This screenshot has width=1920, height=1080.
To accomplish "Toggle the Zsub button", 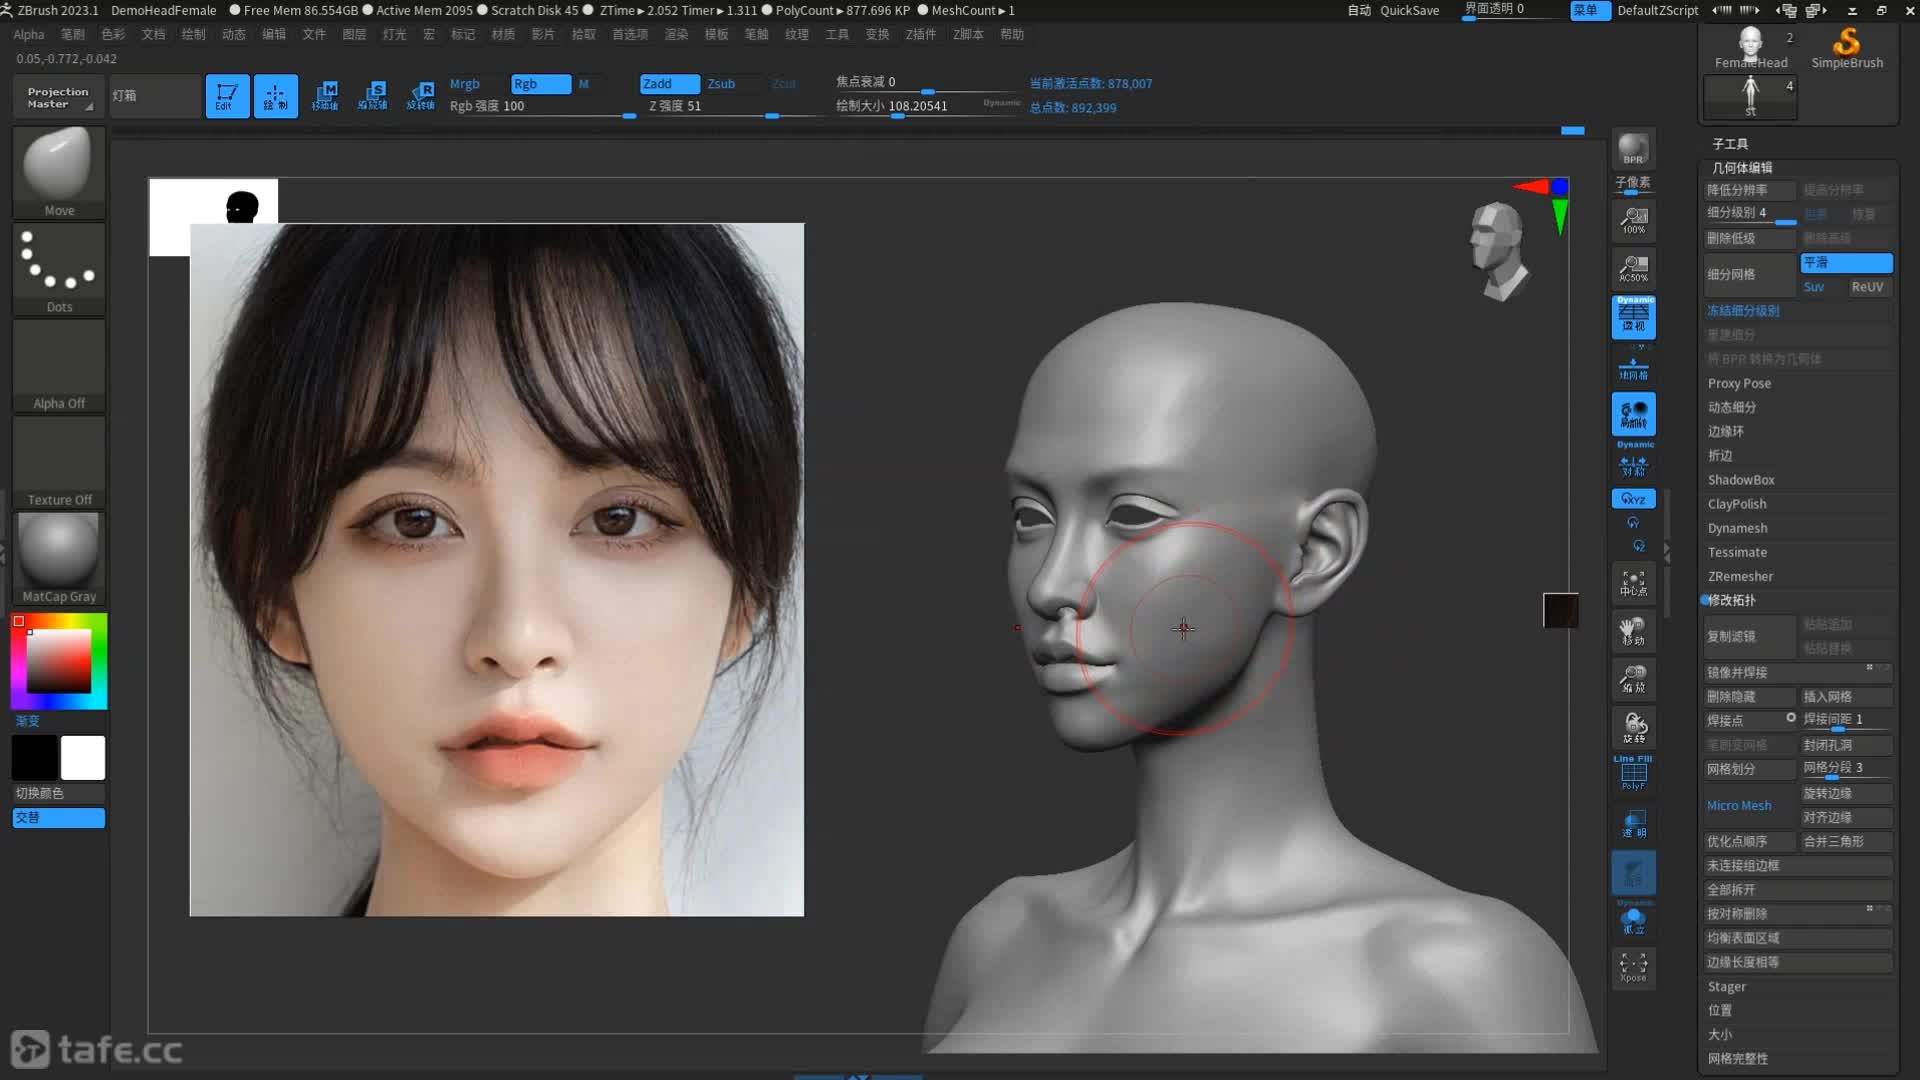I will 721,84.
